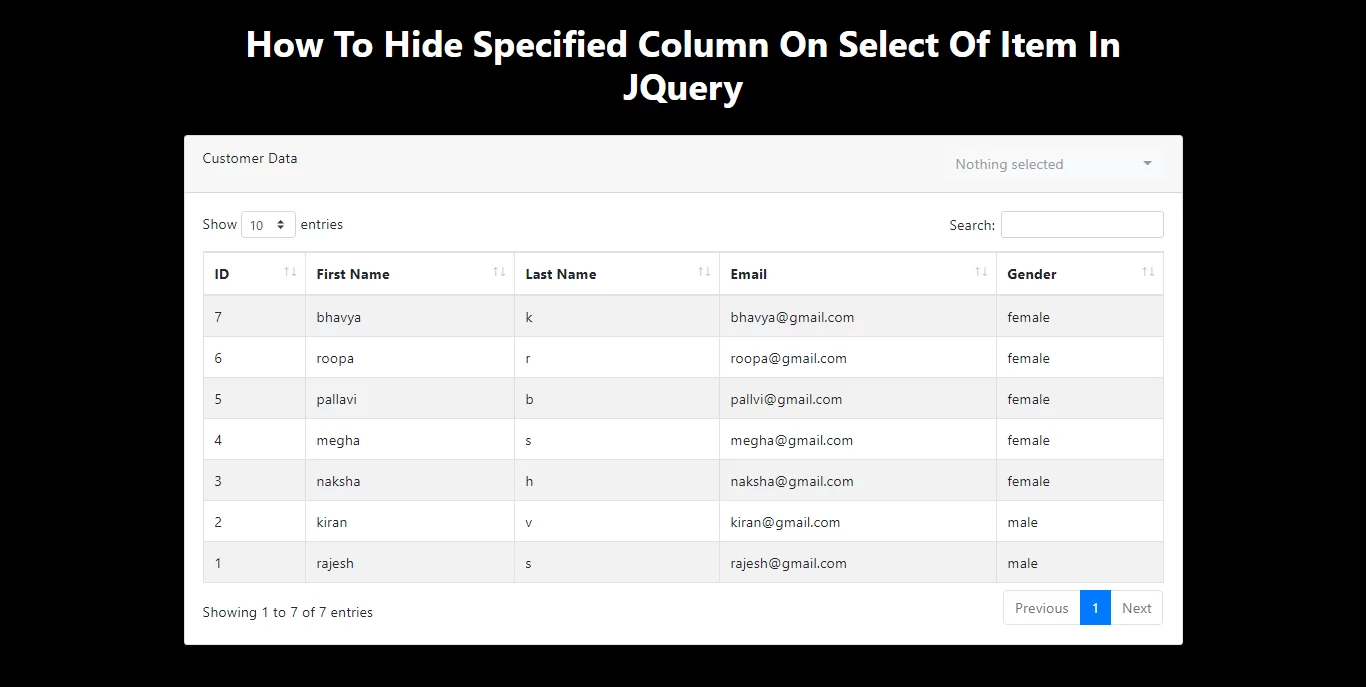Click the First Name column header label
This screenshot has width=1366, height=687.
pyautogui.click(x=353, y=274)
